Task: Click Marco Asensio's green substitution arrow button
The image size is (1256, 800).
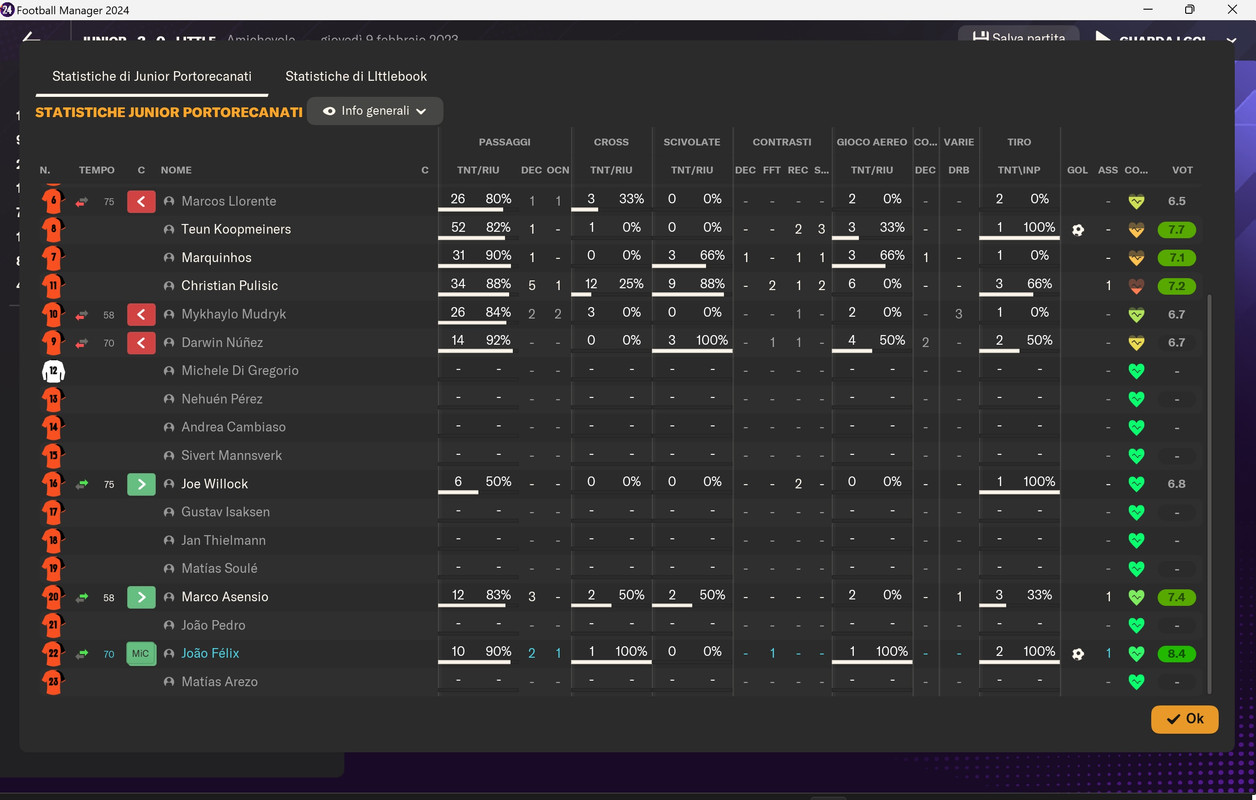Action: (141, 597)
